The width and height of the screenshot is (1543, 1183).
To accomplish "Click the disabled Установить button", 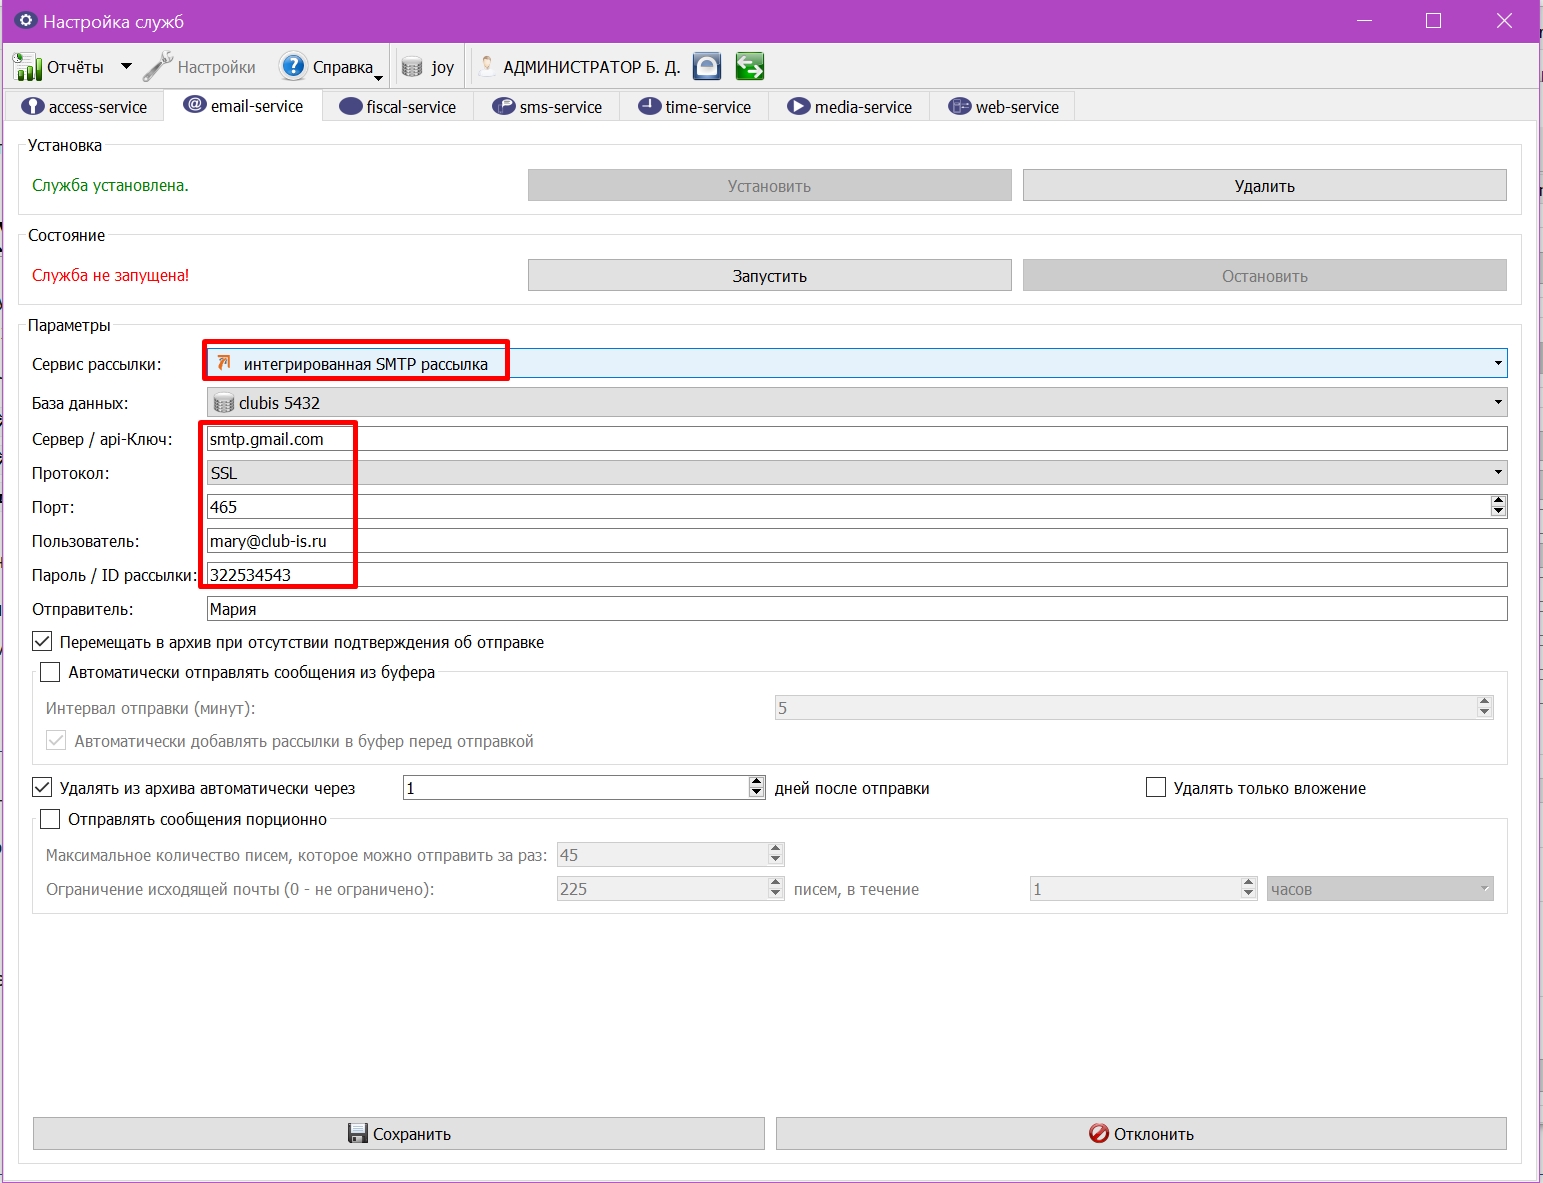I will (x=770, y=186).
